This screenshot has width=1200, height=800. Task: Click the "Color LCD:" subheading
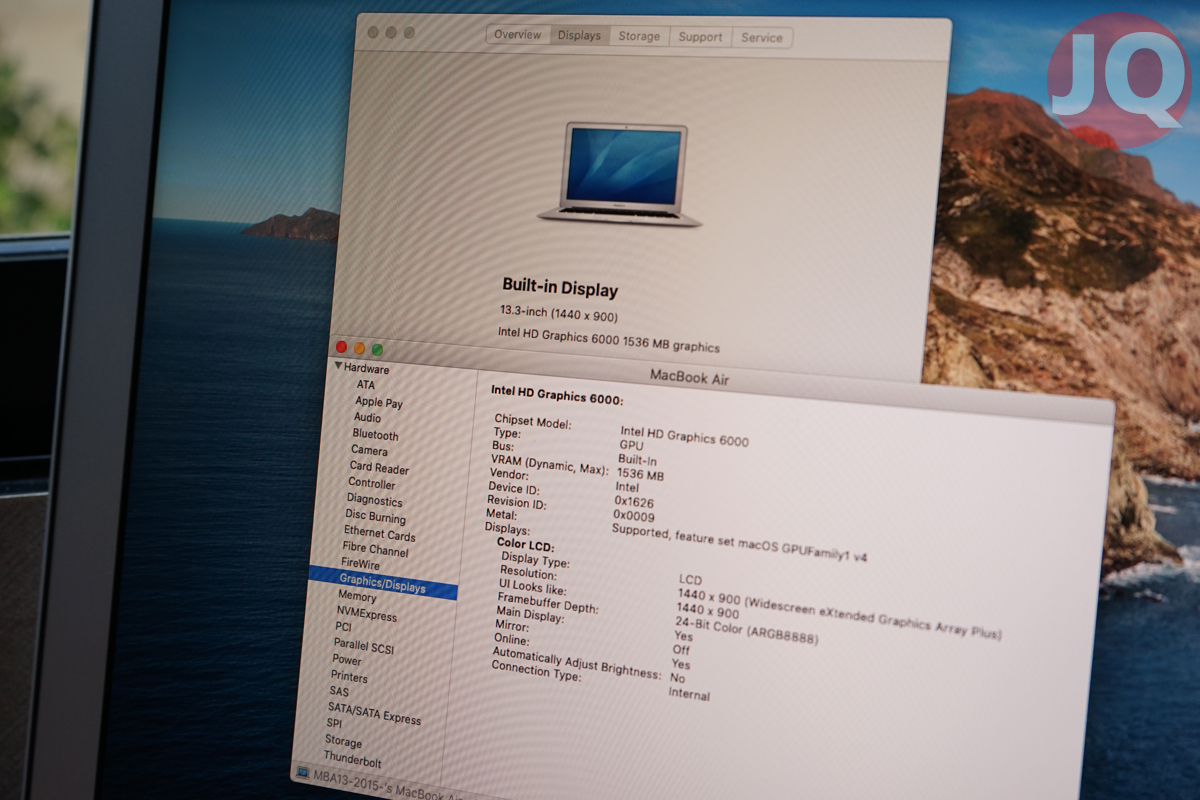pos(525,544)
